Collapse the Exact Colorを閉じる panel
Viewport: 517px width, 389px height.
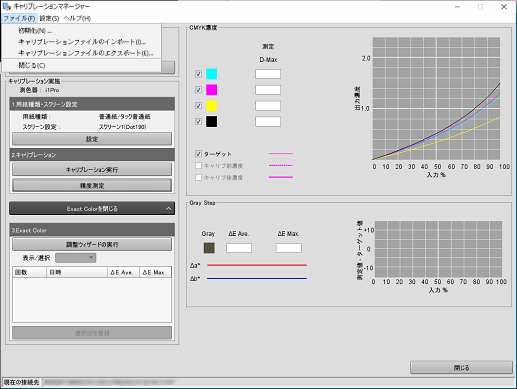coord(92,209)
